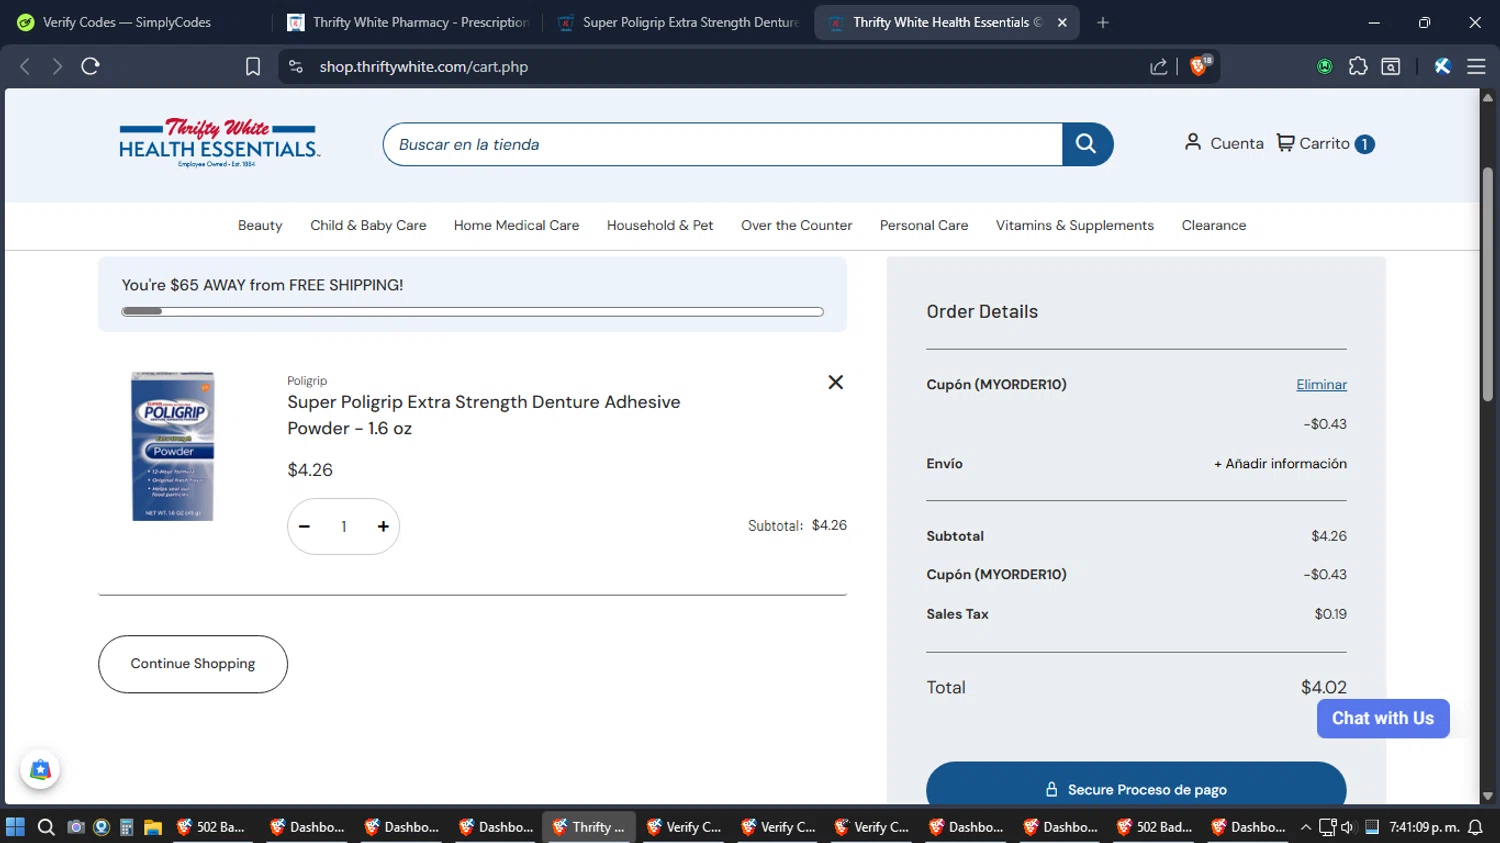Open the Household & Pet menu
This screenshot has height=843, width=1500.
coord(660,225)
